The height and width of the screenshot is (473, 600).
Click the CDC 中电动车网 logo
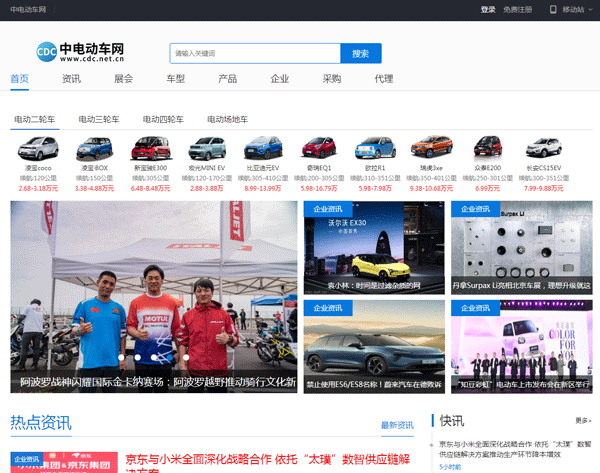click(x=80, y=52)
